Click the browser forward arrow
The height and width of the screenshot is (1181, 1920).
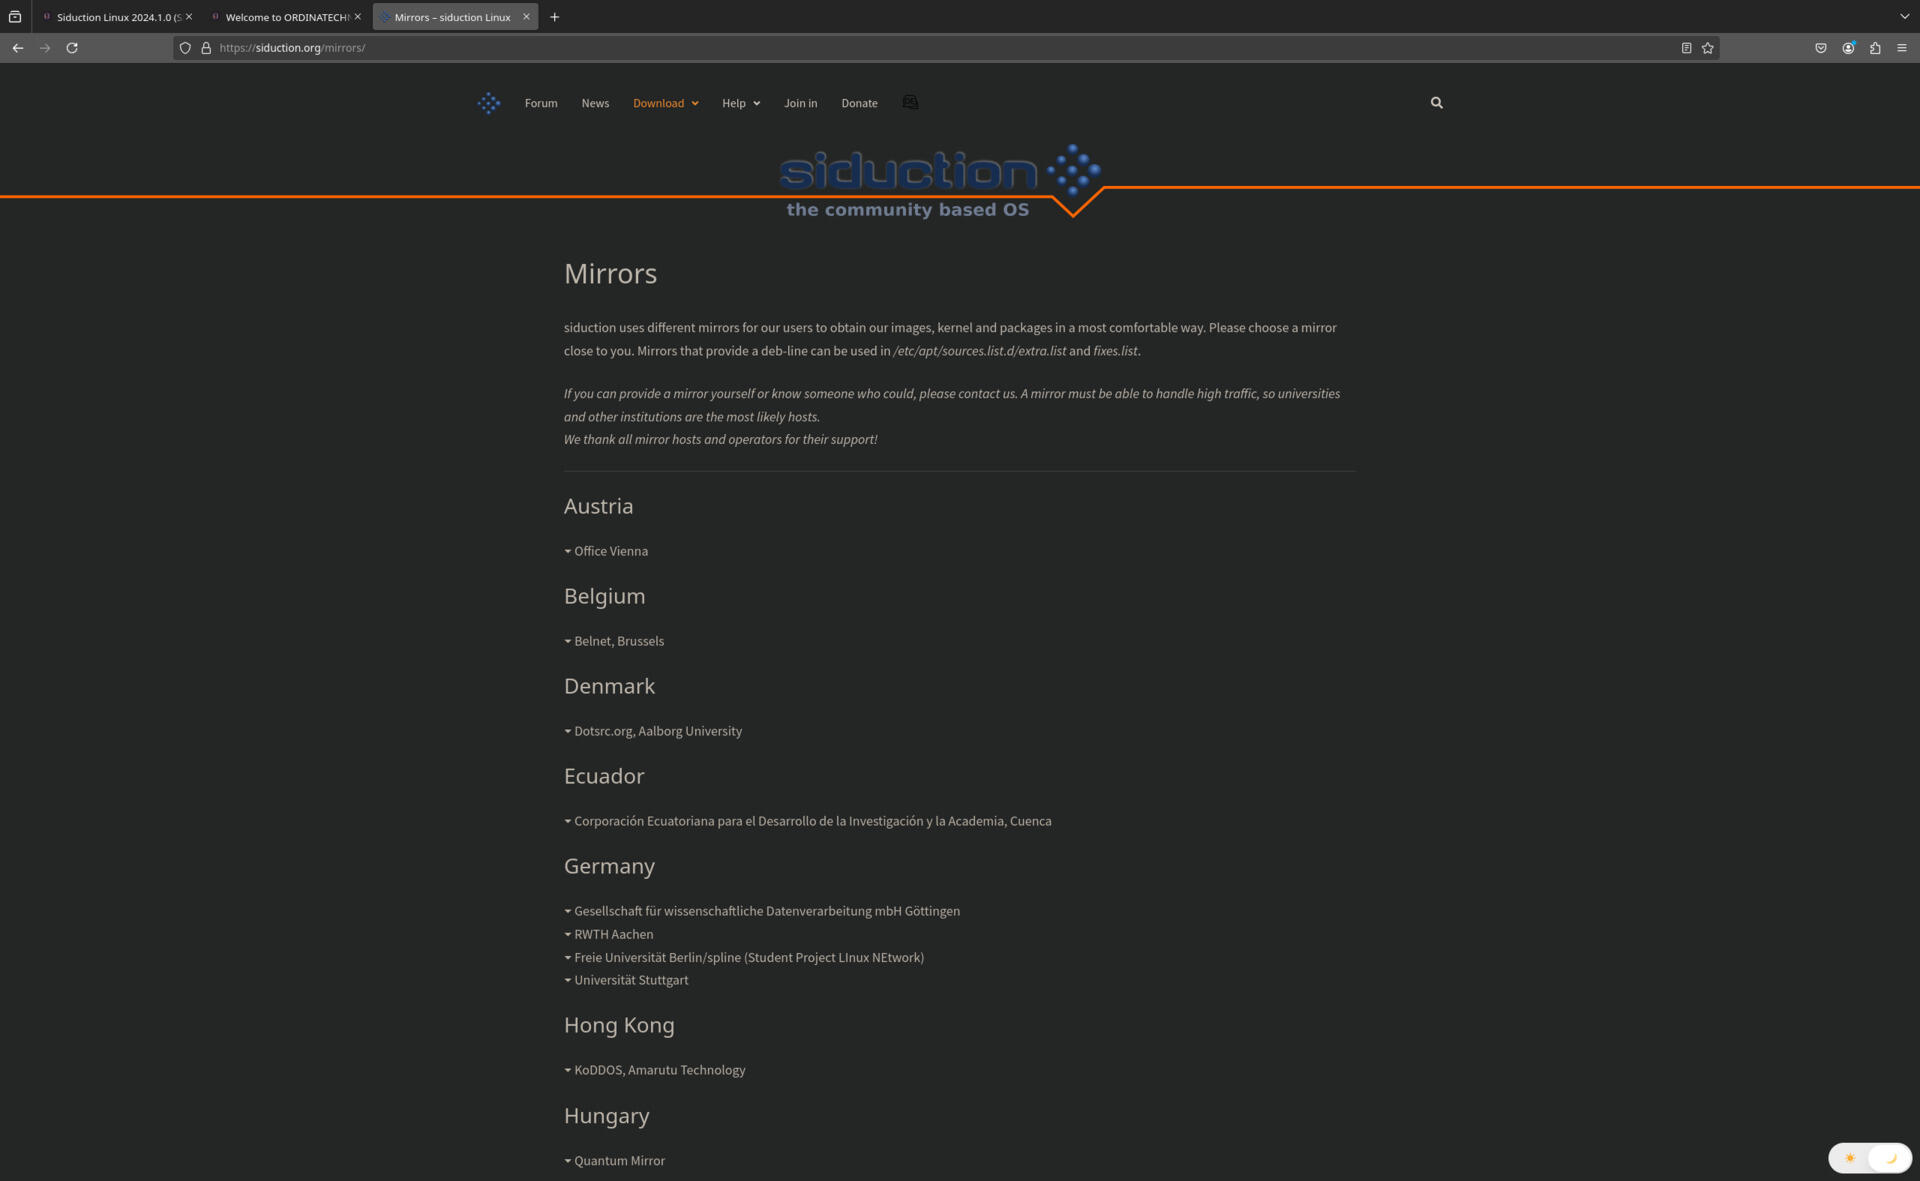pos(45,48)
